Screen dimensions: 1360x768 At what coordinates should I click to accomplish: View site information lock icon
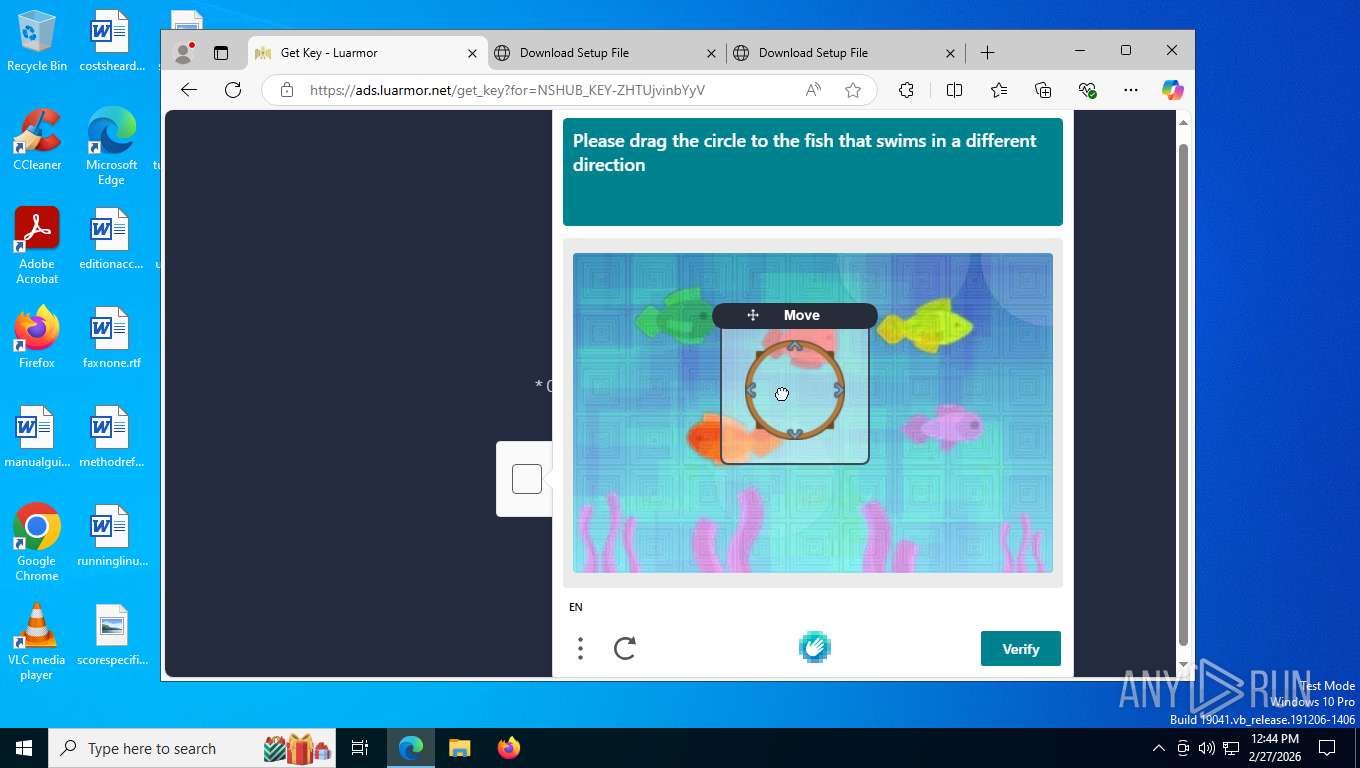point(287,90)
